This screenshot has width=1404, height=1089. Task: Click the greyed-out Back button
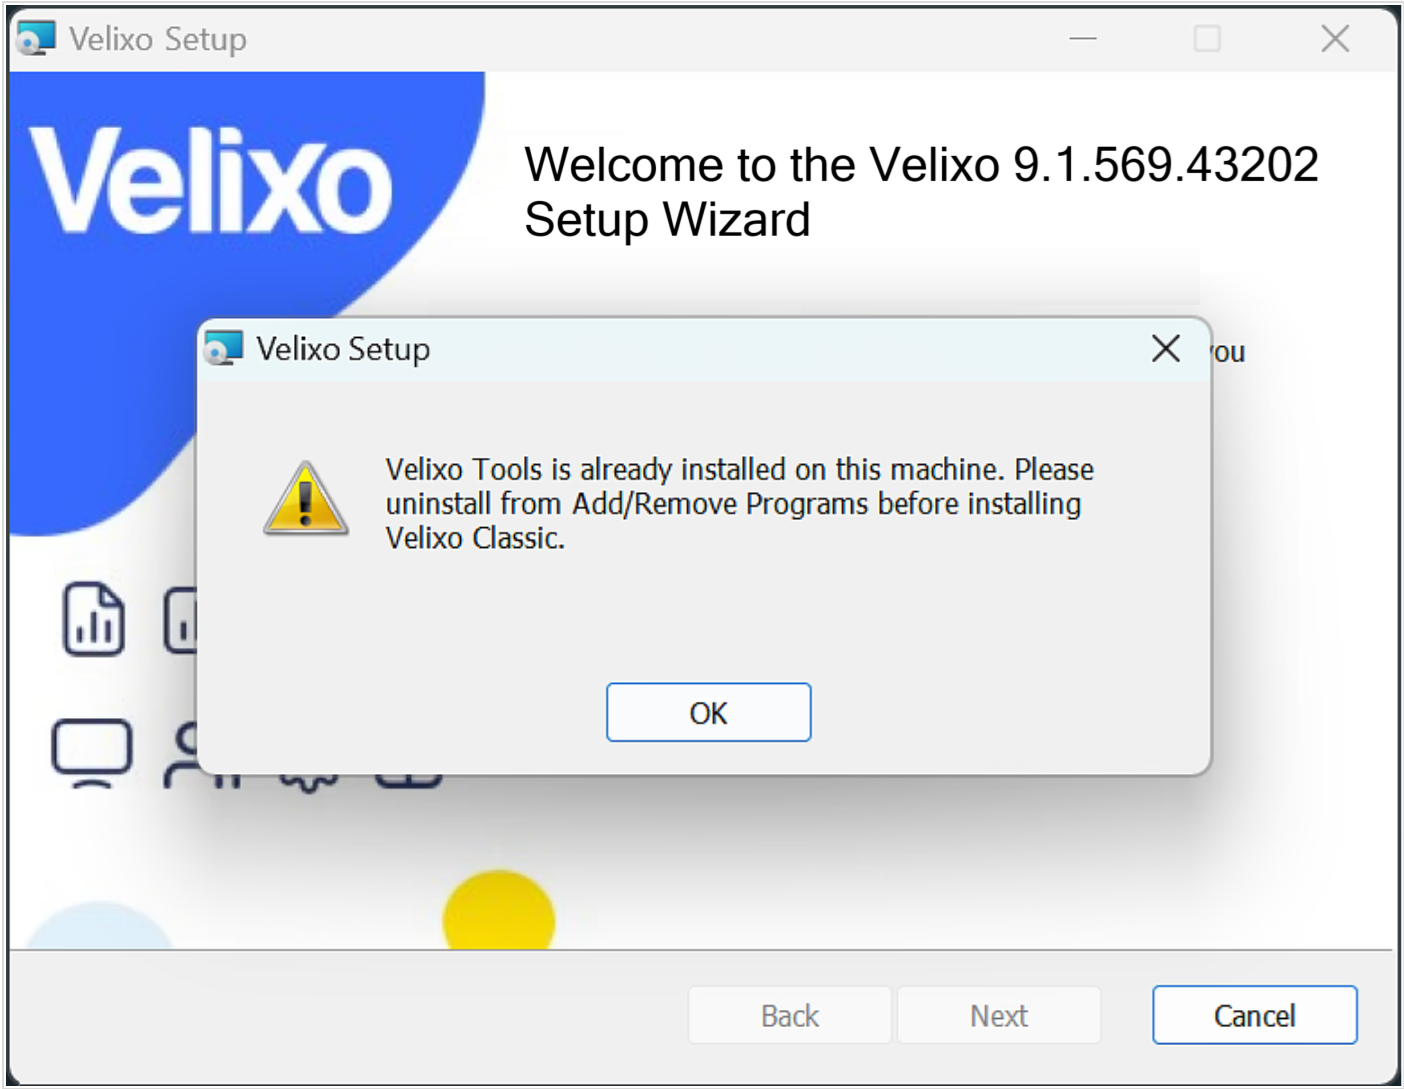click(789, 1015)
